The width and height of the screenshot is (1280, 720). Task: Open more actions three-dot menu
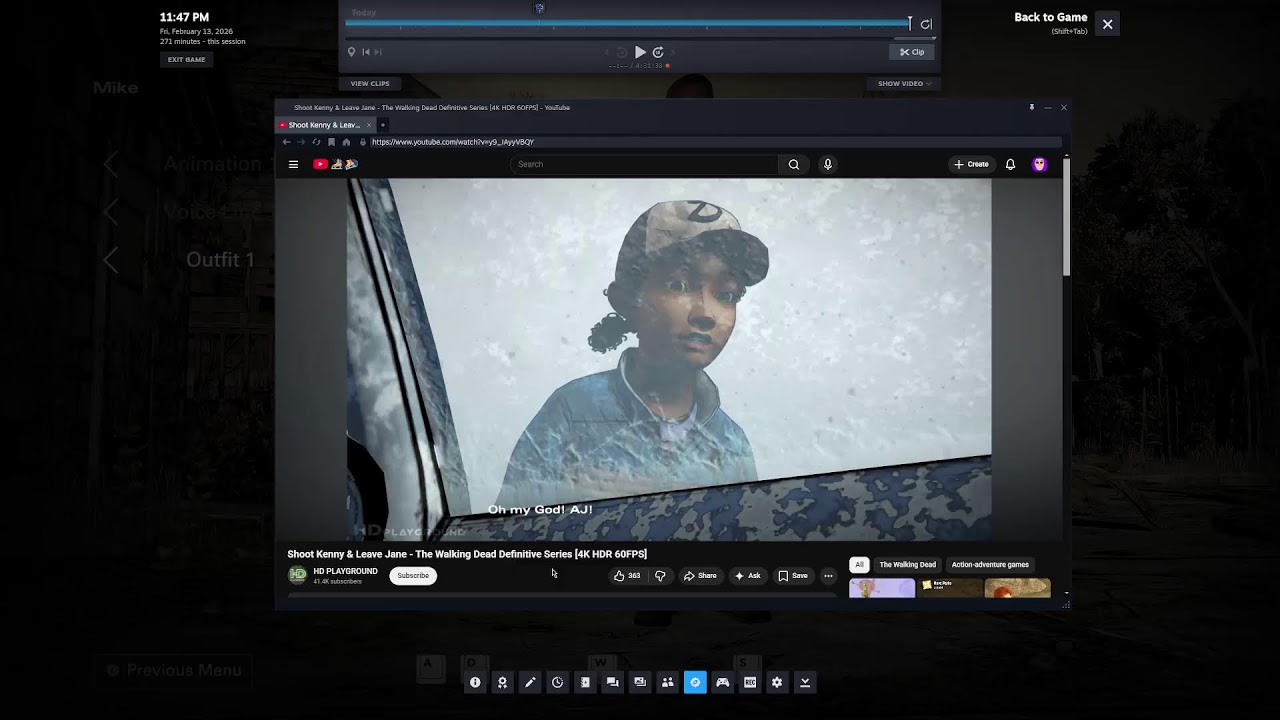pyautogui.click(x=828, y=575)
